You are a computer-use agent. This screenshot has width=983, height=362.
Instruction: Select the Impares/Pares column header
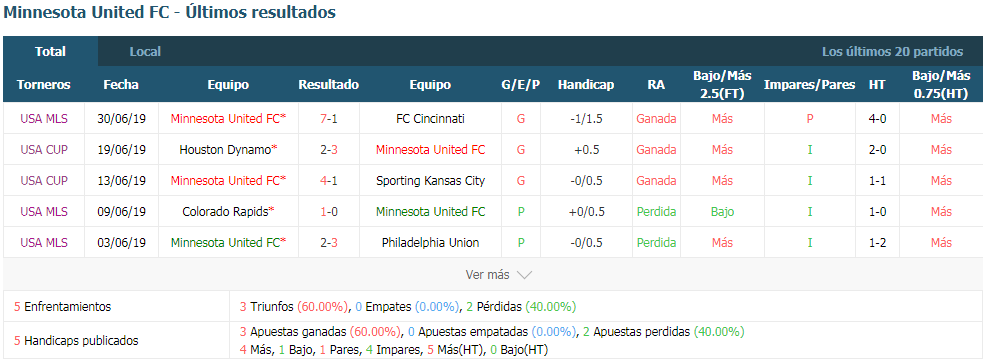(x=809, y=85)
